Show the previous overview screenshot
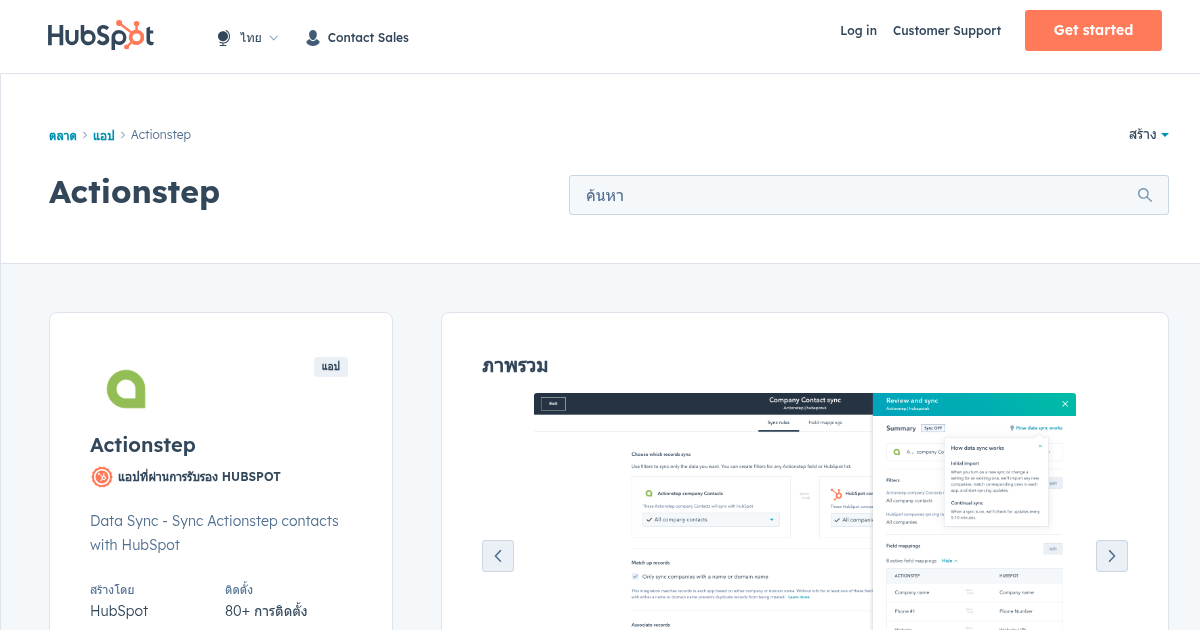Image resolution: width=1200 pixels, height=630 pixels. (498, 556)
